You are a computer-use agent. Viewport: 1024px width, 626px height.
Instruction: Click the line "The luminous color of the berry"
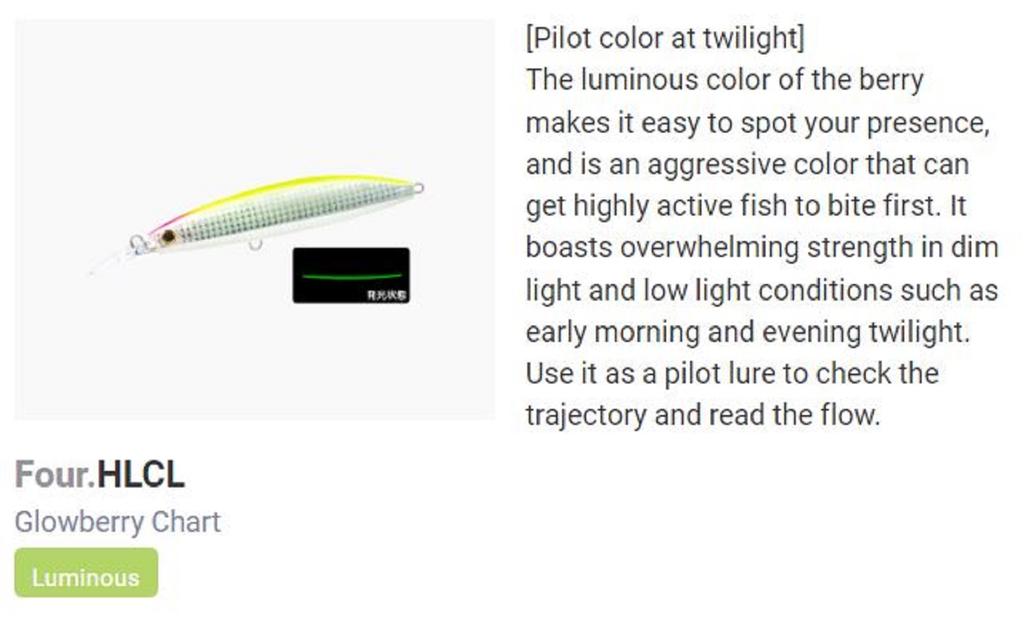tap(724, 80)
